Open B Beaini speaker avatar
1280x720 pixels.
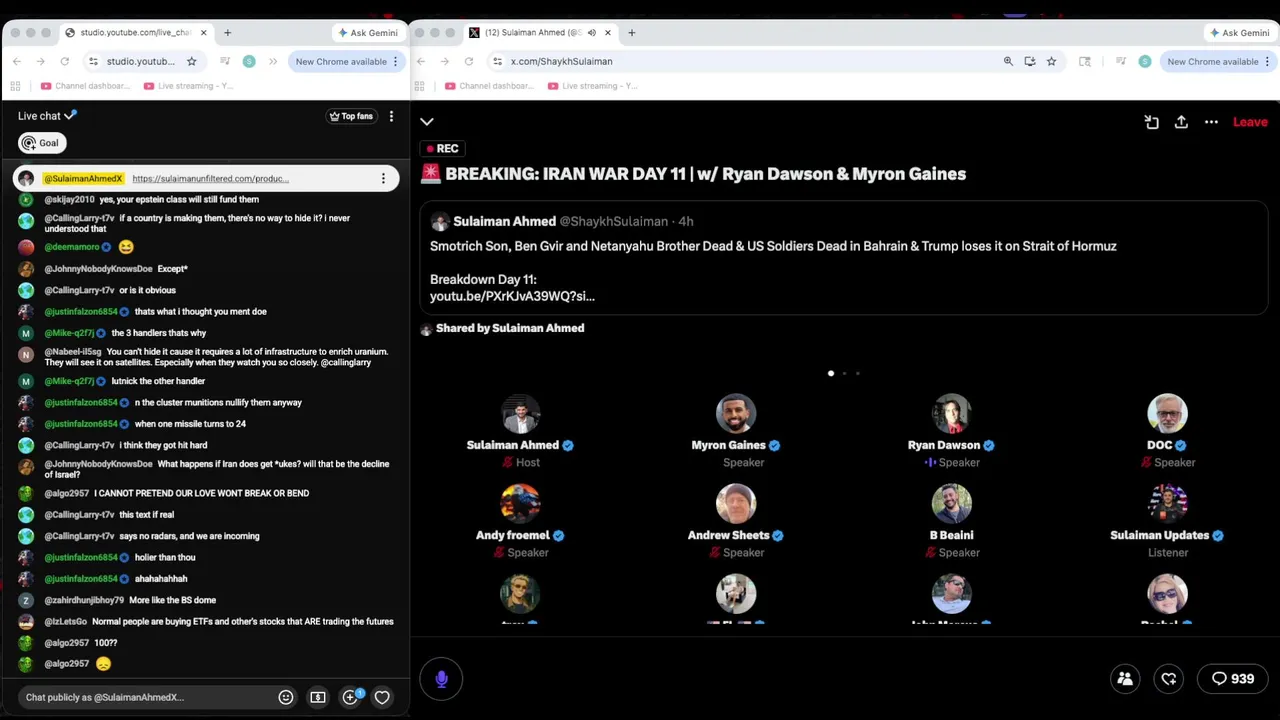point(952,504)
